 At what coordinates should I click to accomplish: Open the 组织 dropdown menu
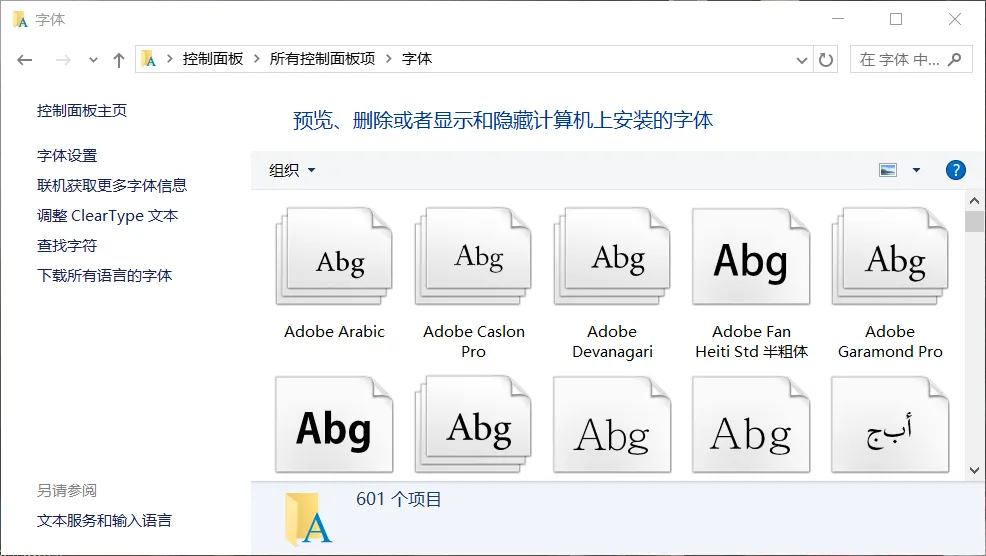click(292, 170)
